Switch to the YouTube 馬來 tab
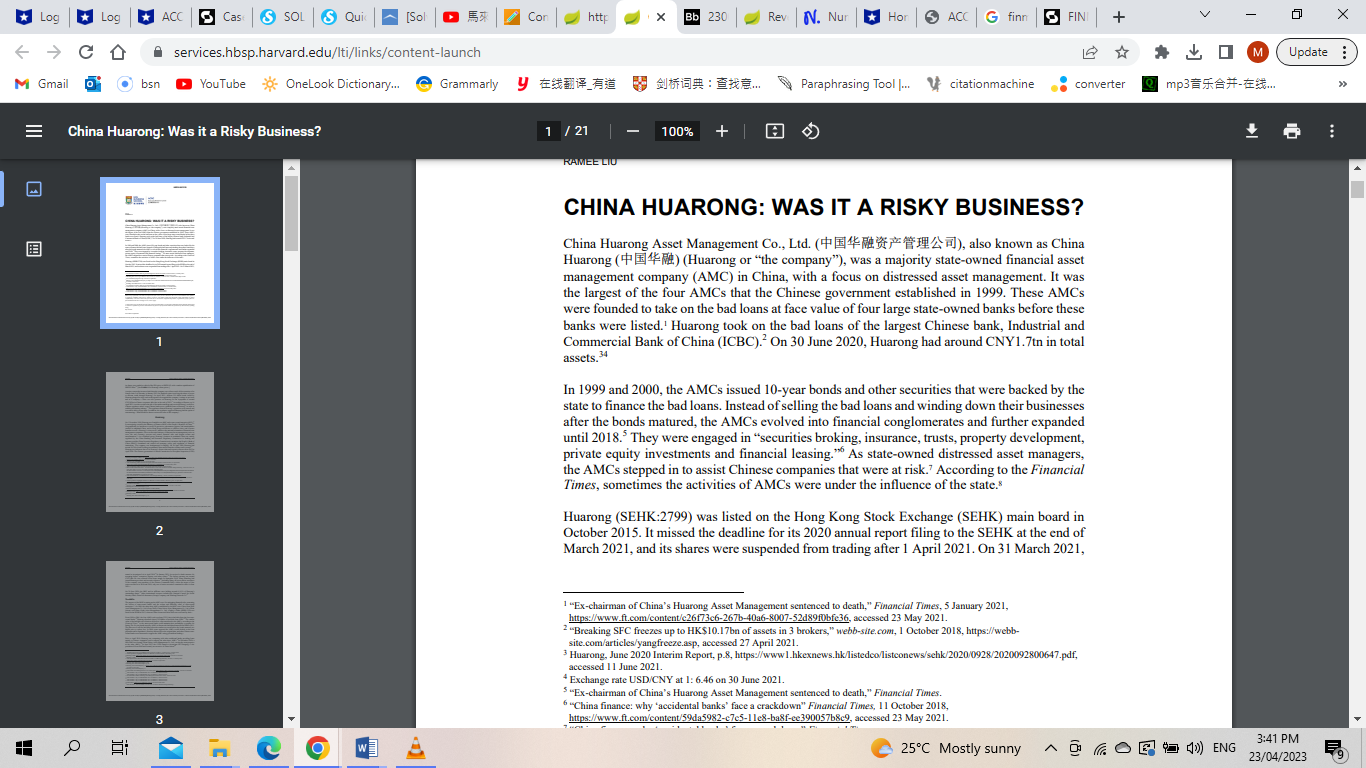The width and height of the screenshot is (1366, 768). click(x=463, y=17)
